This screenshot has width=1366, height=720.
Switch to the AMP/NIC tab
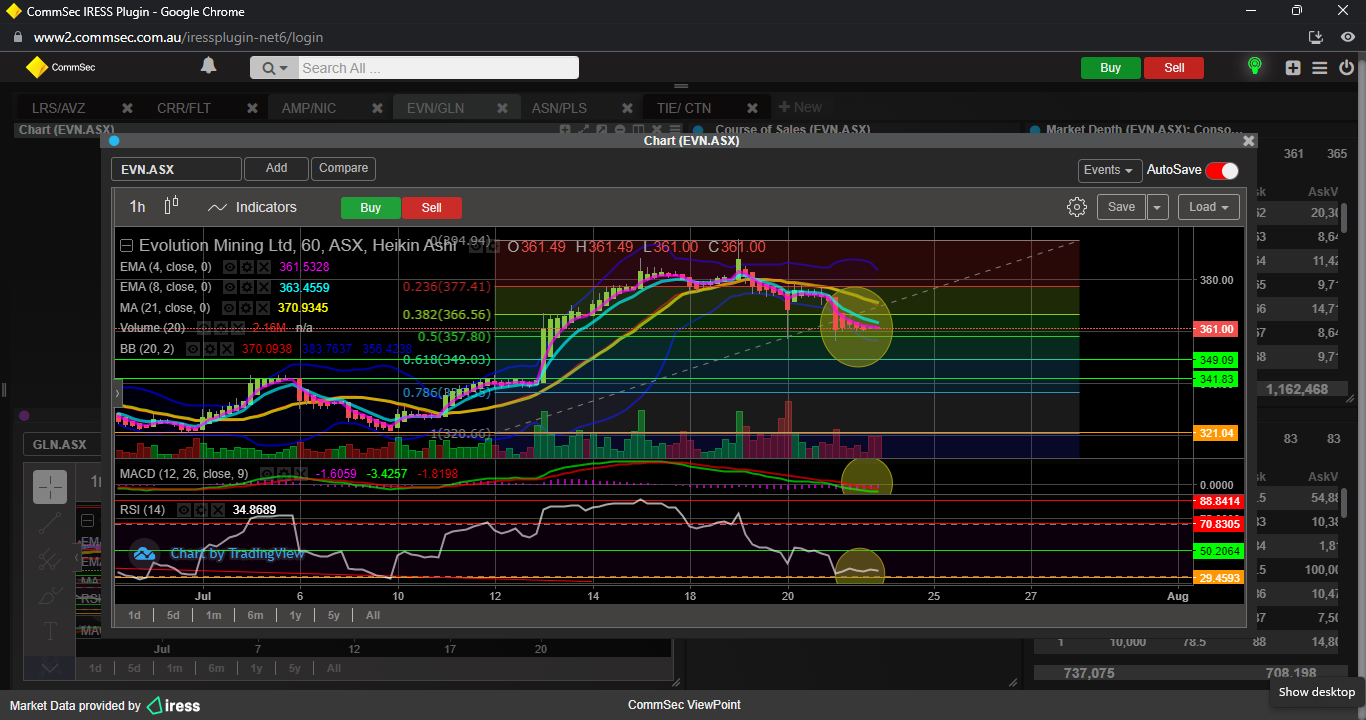pos(309,108)
